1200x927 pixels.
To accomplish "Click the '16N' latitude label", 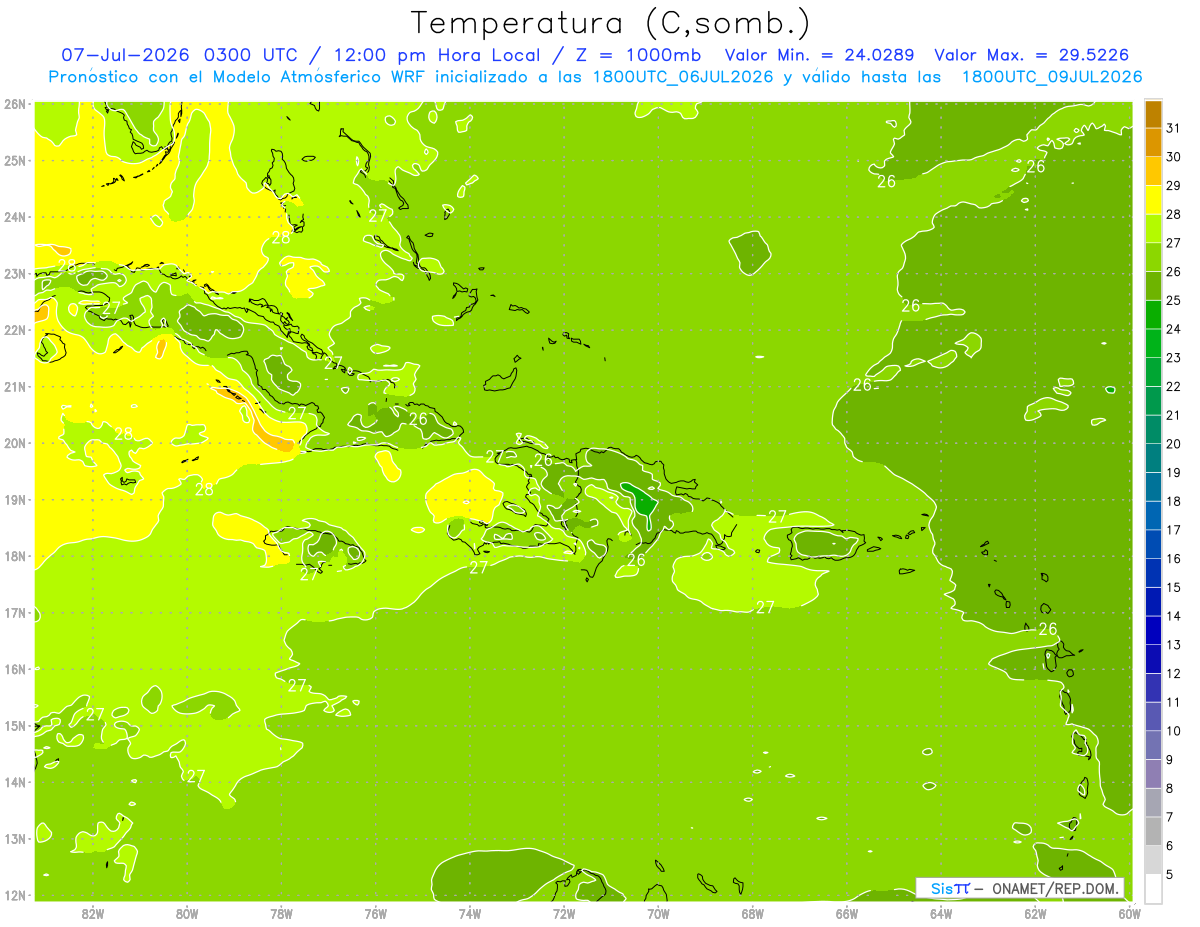I will 15,669.
